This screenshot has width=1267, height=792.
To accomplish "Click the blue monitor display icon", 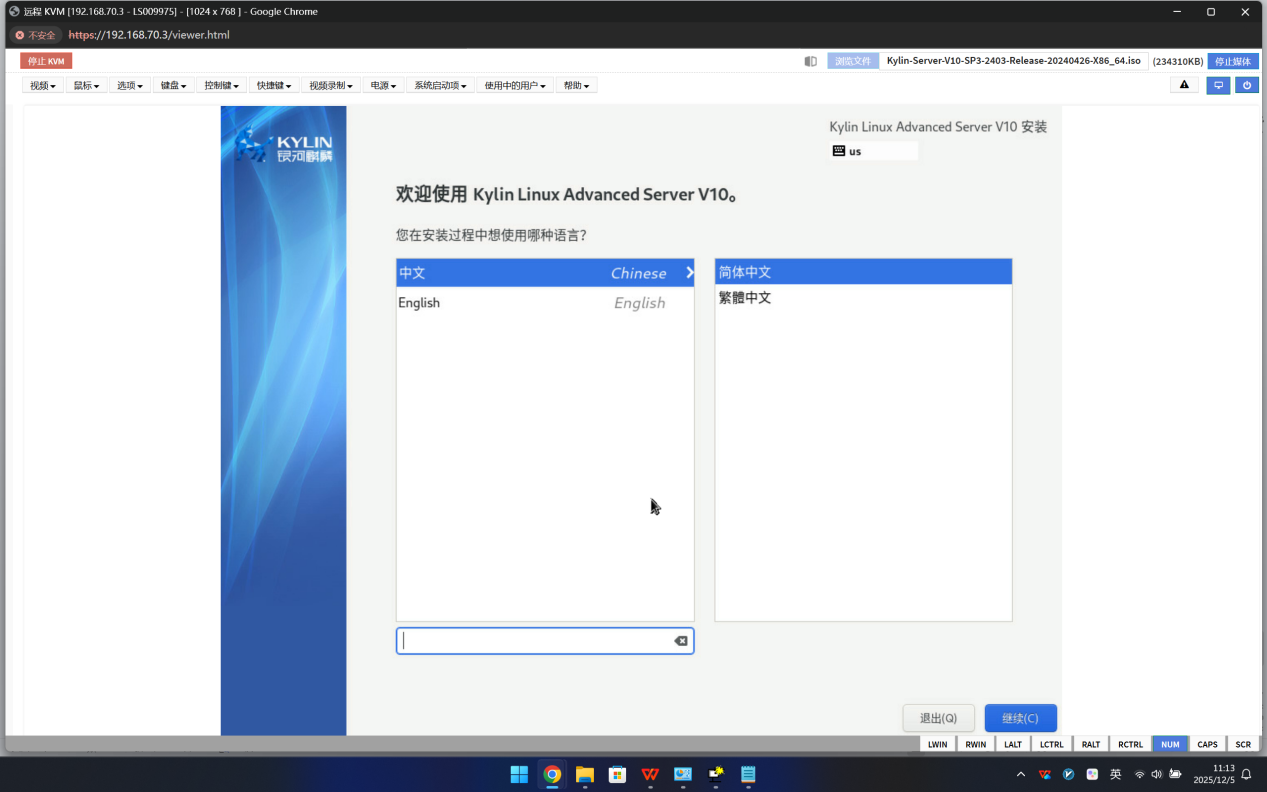I will click(x=1218, y=85).
